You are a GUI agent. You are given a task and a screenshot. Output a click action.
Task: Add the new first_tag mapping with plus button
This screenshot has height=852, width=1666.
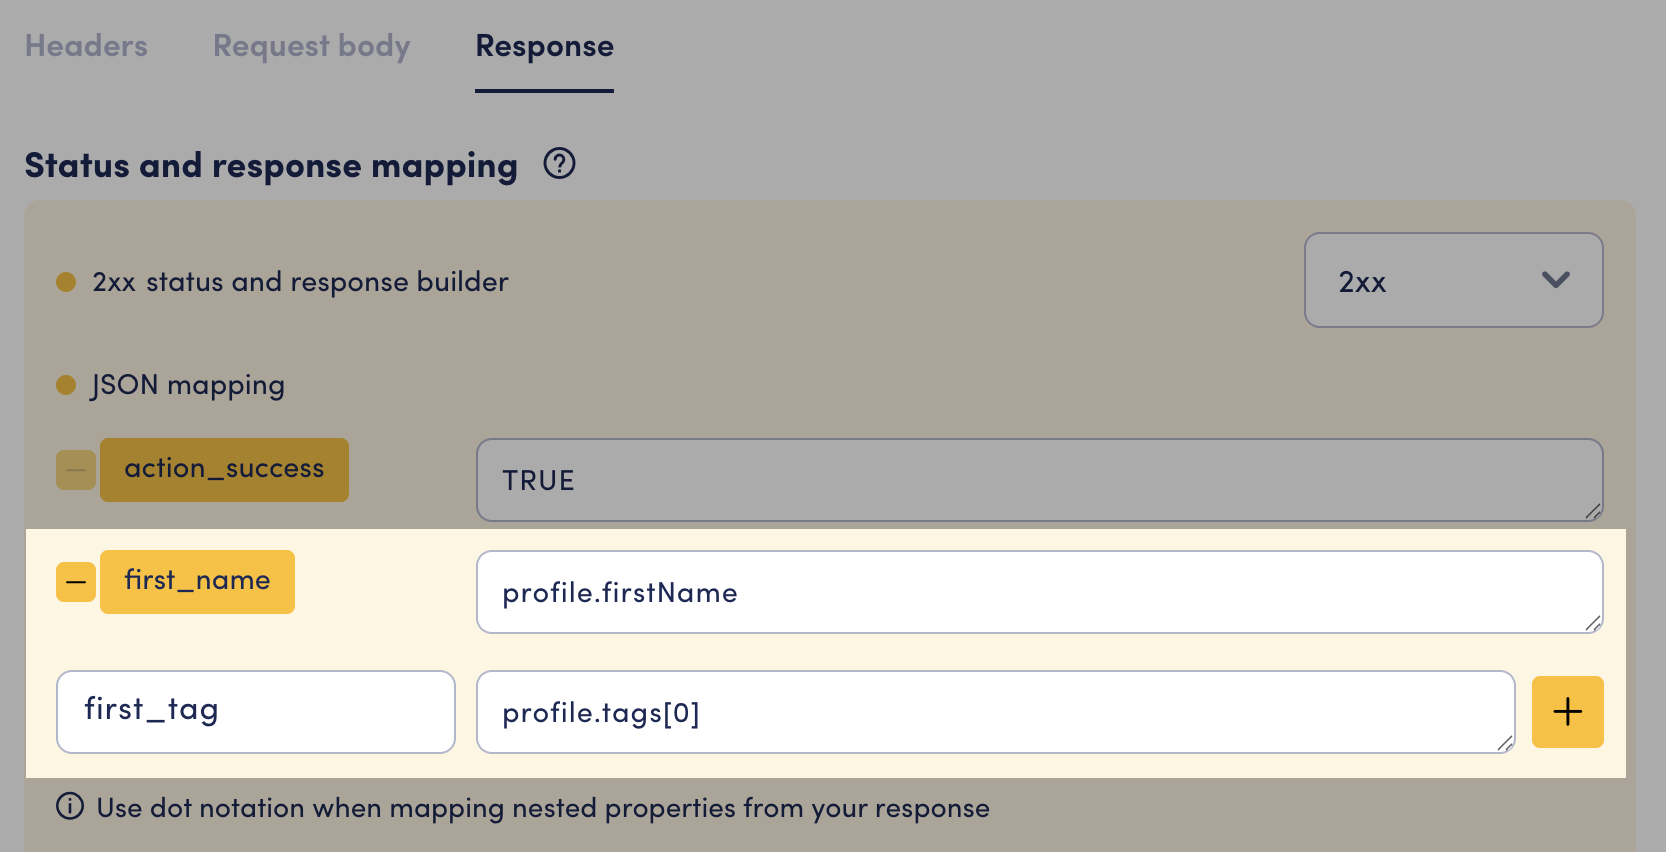click(1567, 712)
